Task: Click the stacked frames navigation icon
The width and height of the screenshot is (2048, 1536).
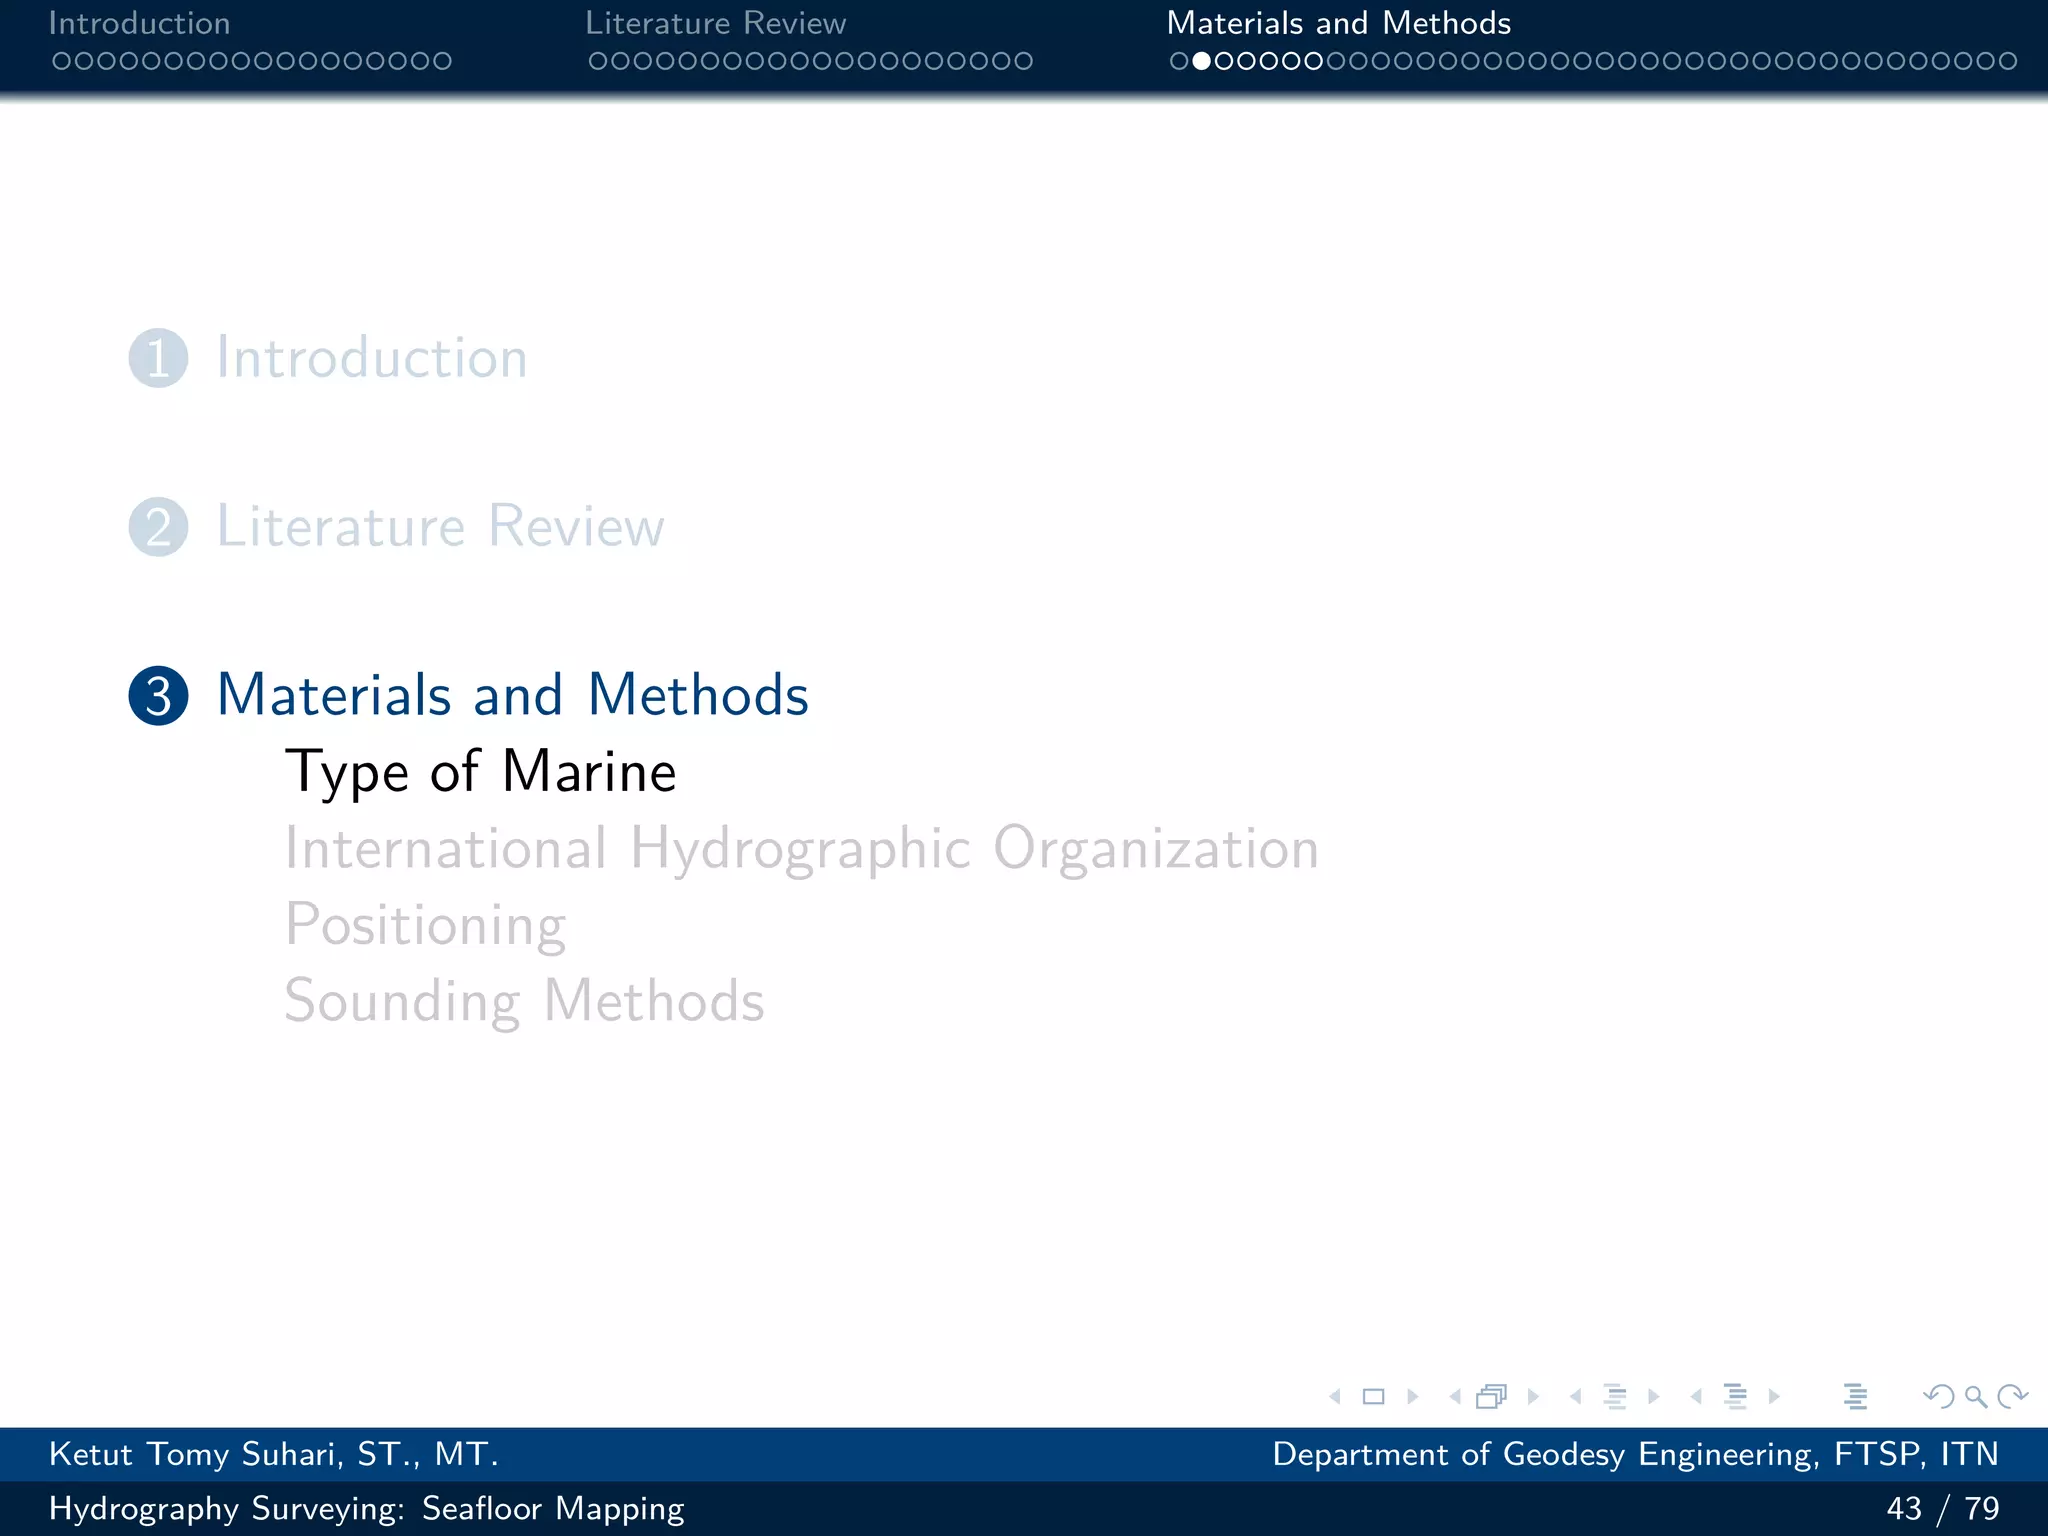Action: tap(1492, 1396)
